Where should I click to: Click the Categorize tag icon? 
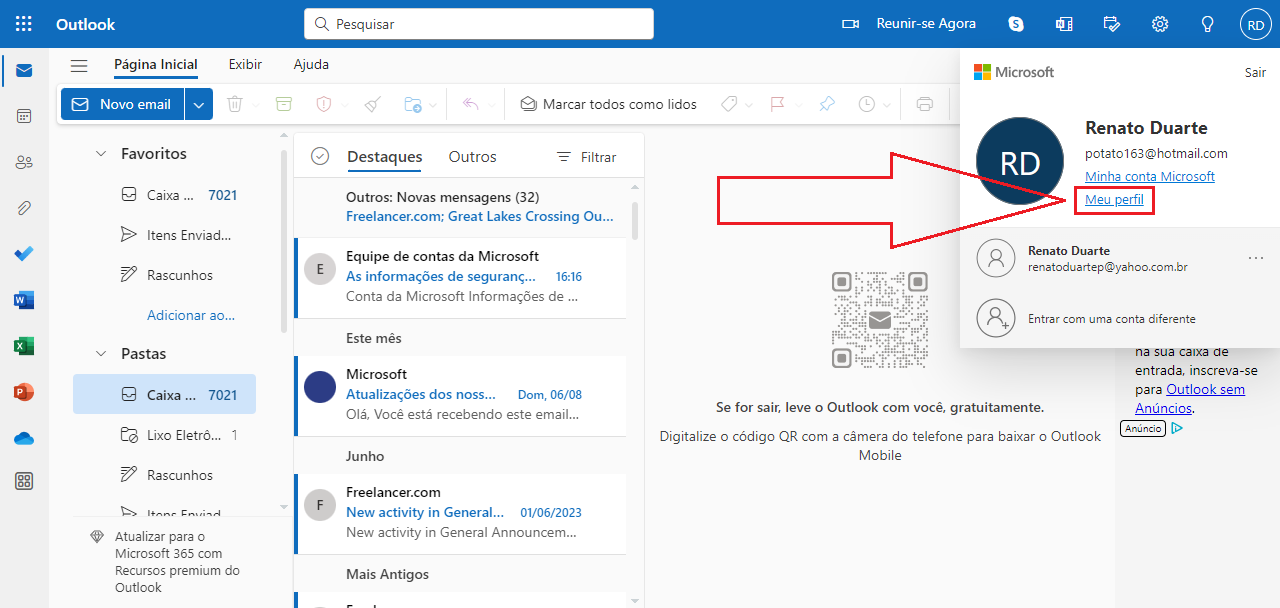pos(728,104)
